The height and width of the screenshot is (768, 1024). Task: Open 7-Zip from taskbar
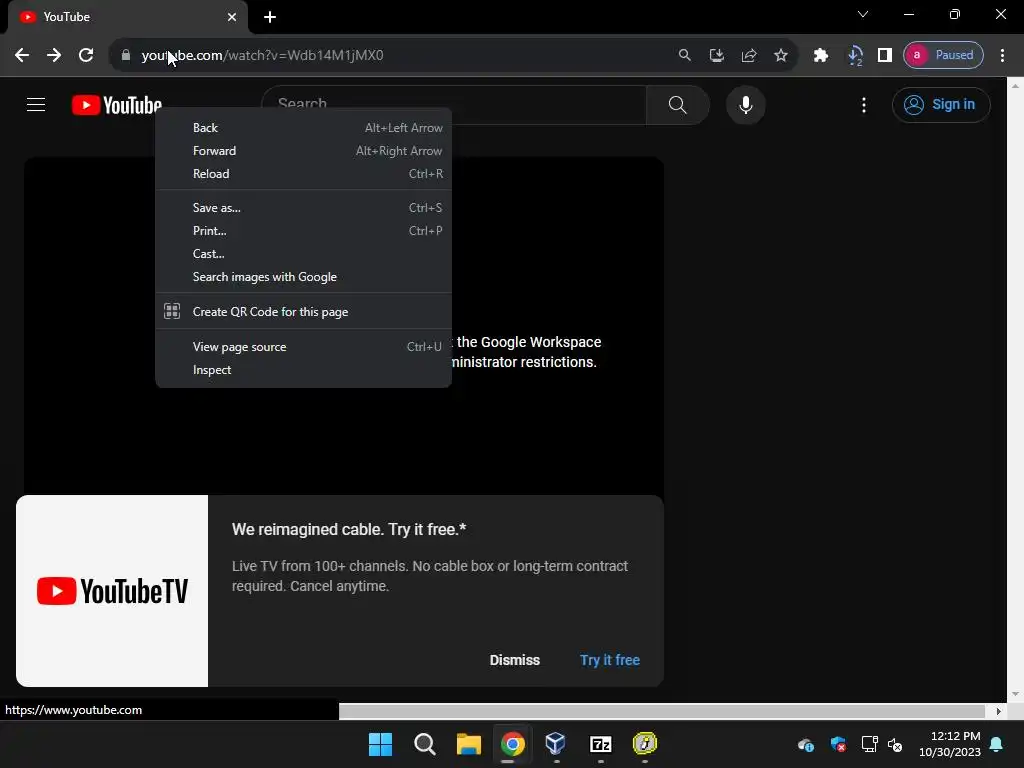600,744
